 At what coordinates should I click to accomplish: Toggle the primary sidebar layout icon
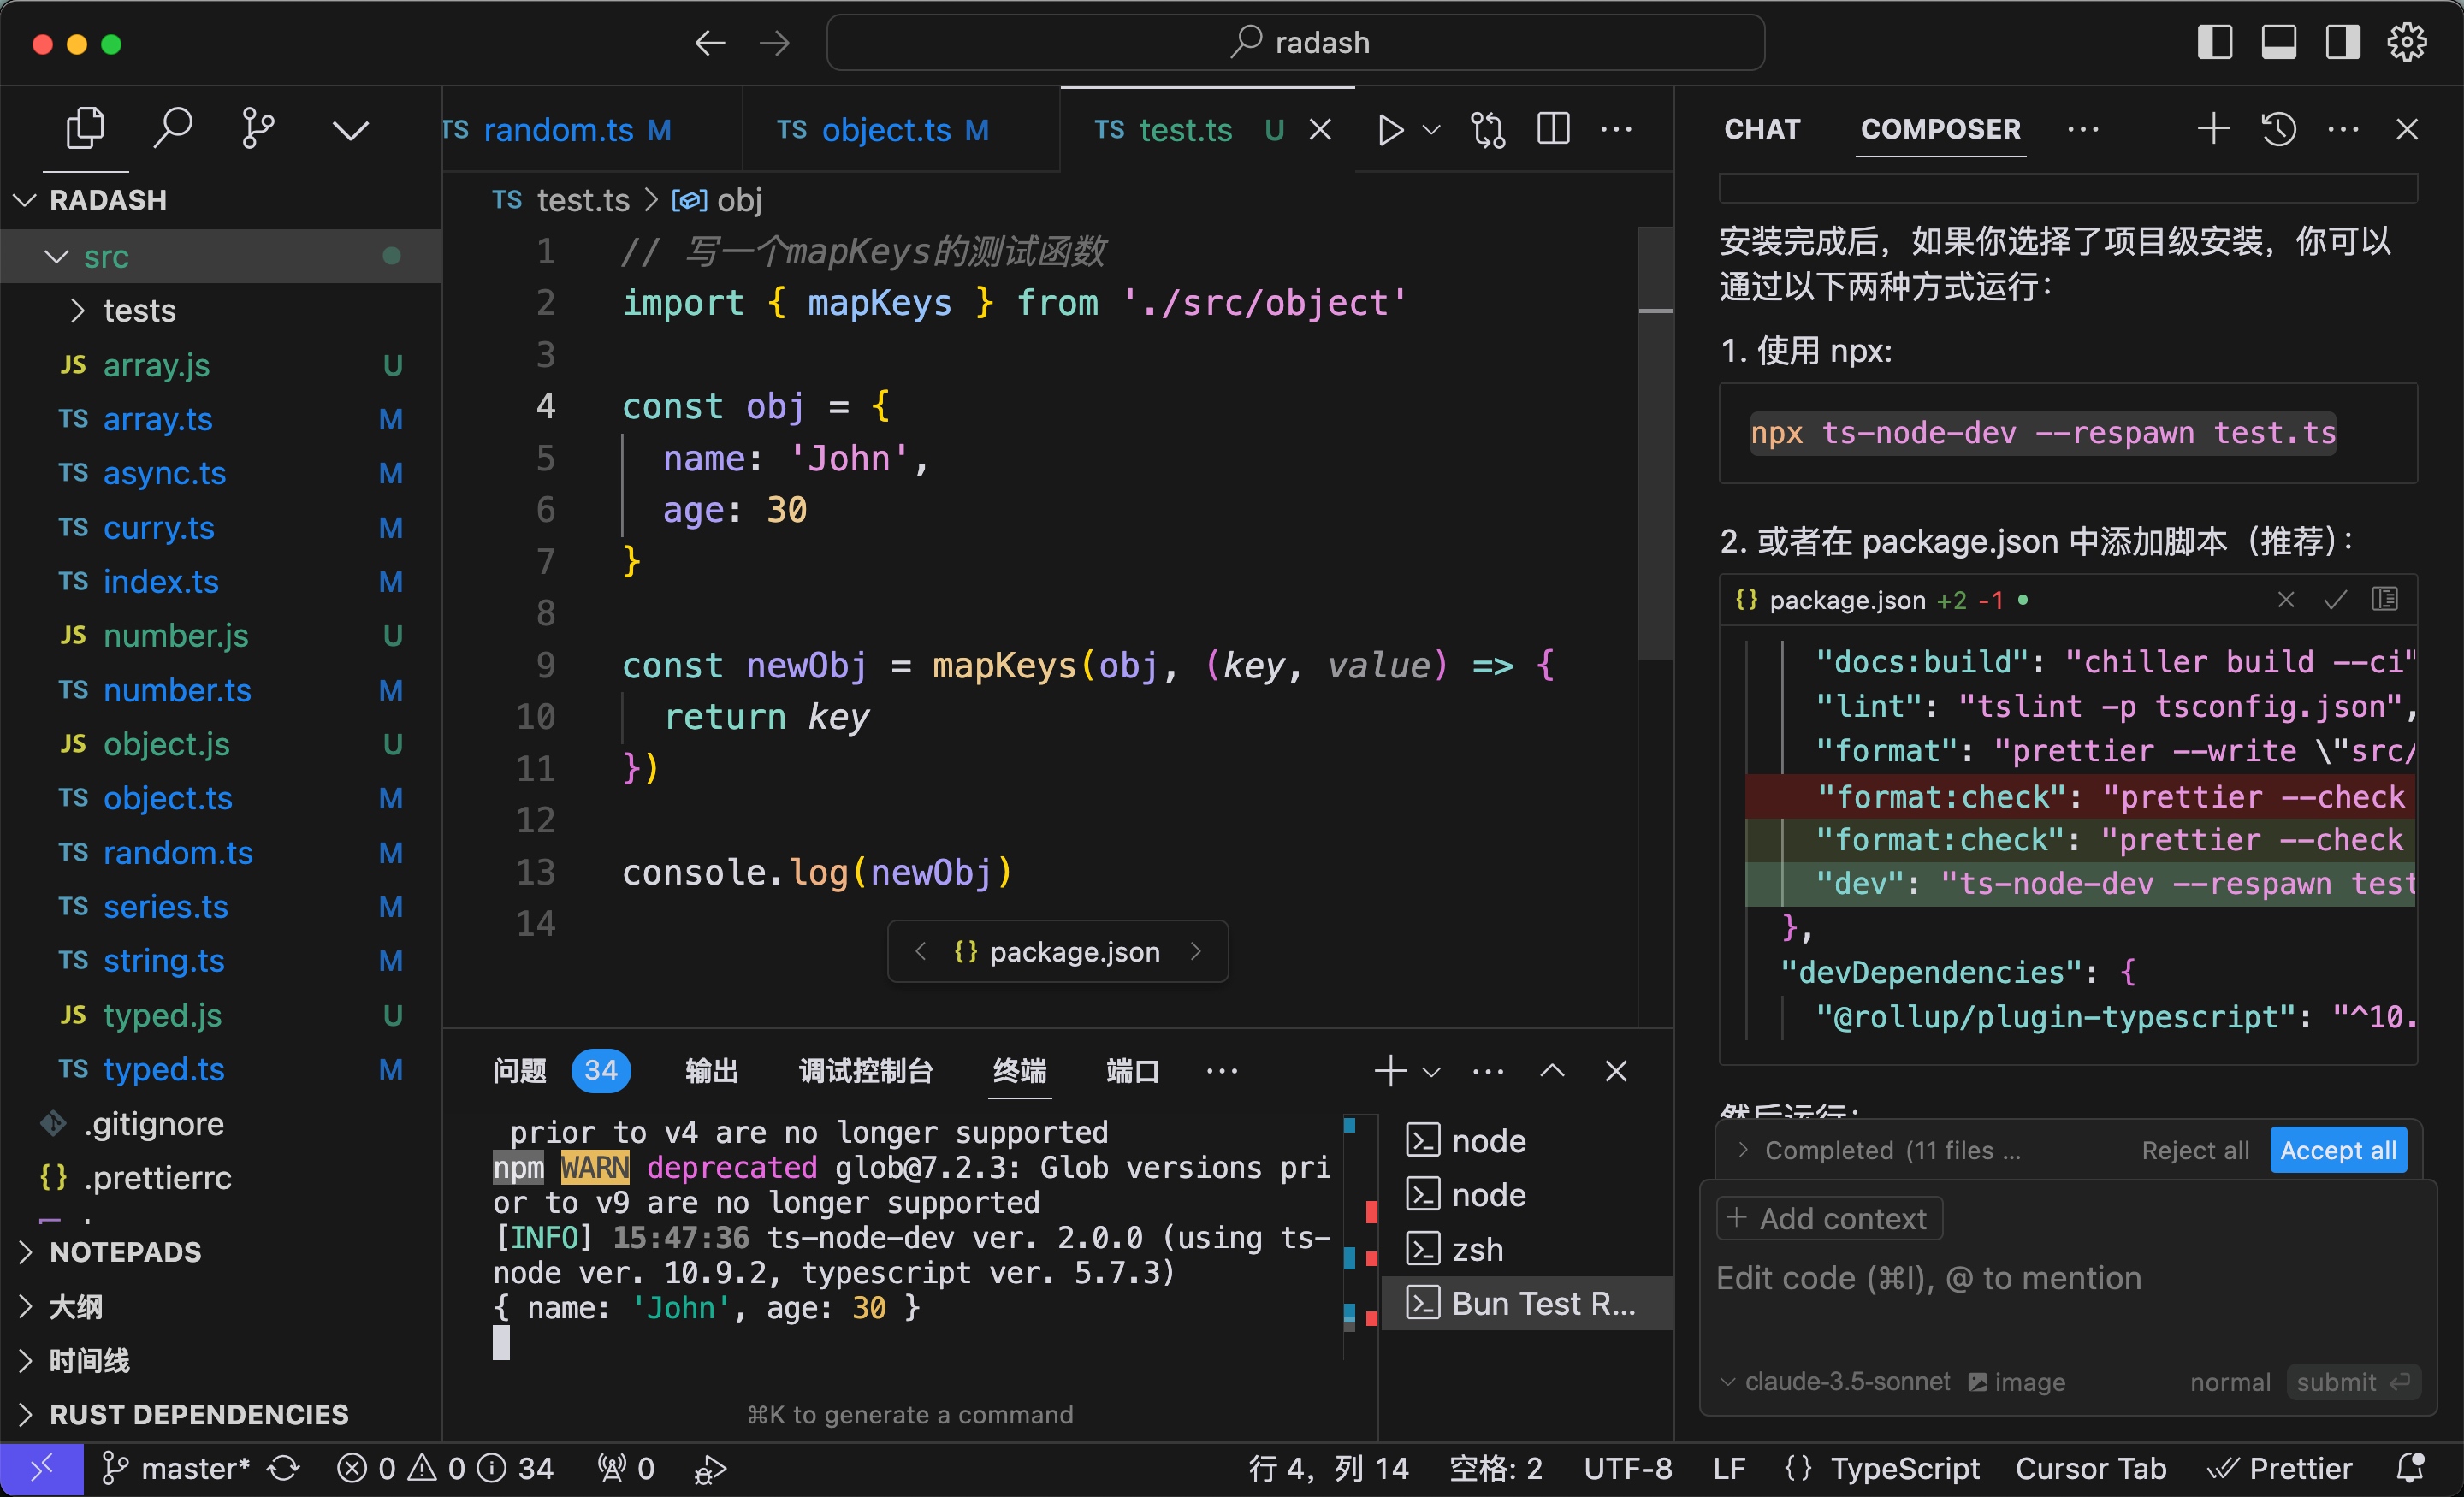tap(2214, 43)
